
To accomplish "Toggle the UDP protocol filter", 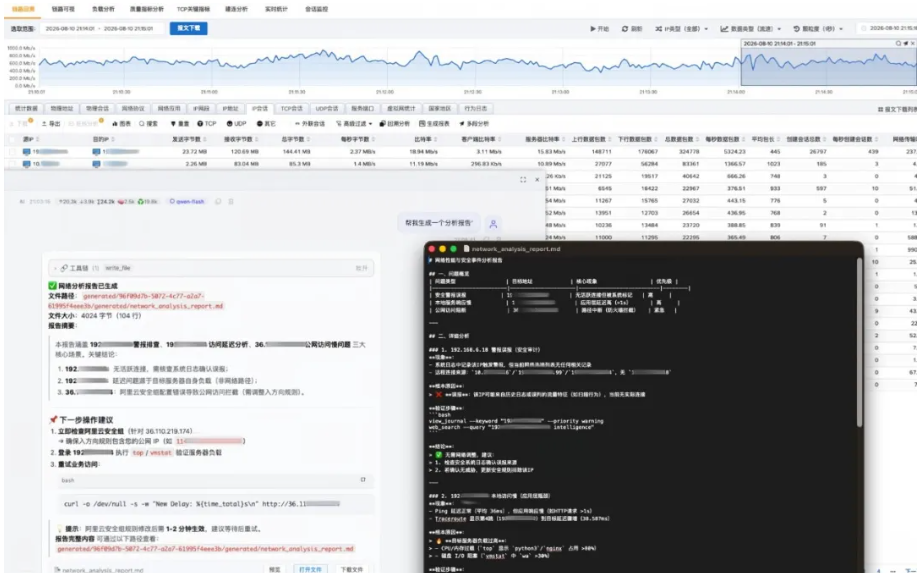I will click(237, 124).
